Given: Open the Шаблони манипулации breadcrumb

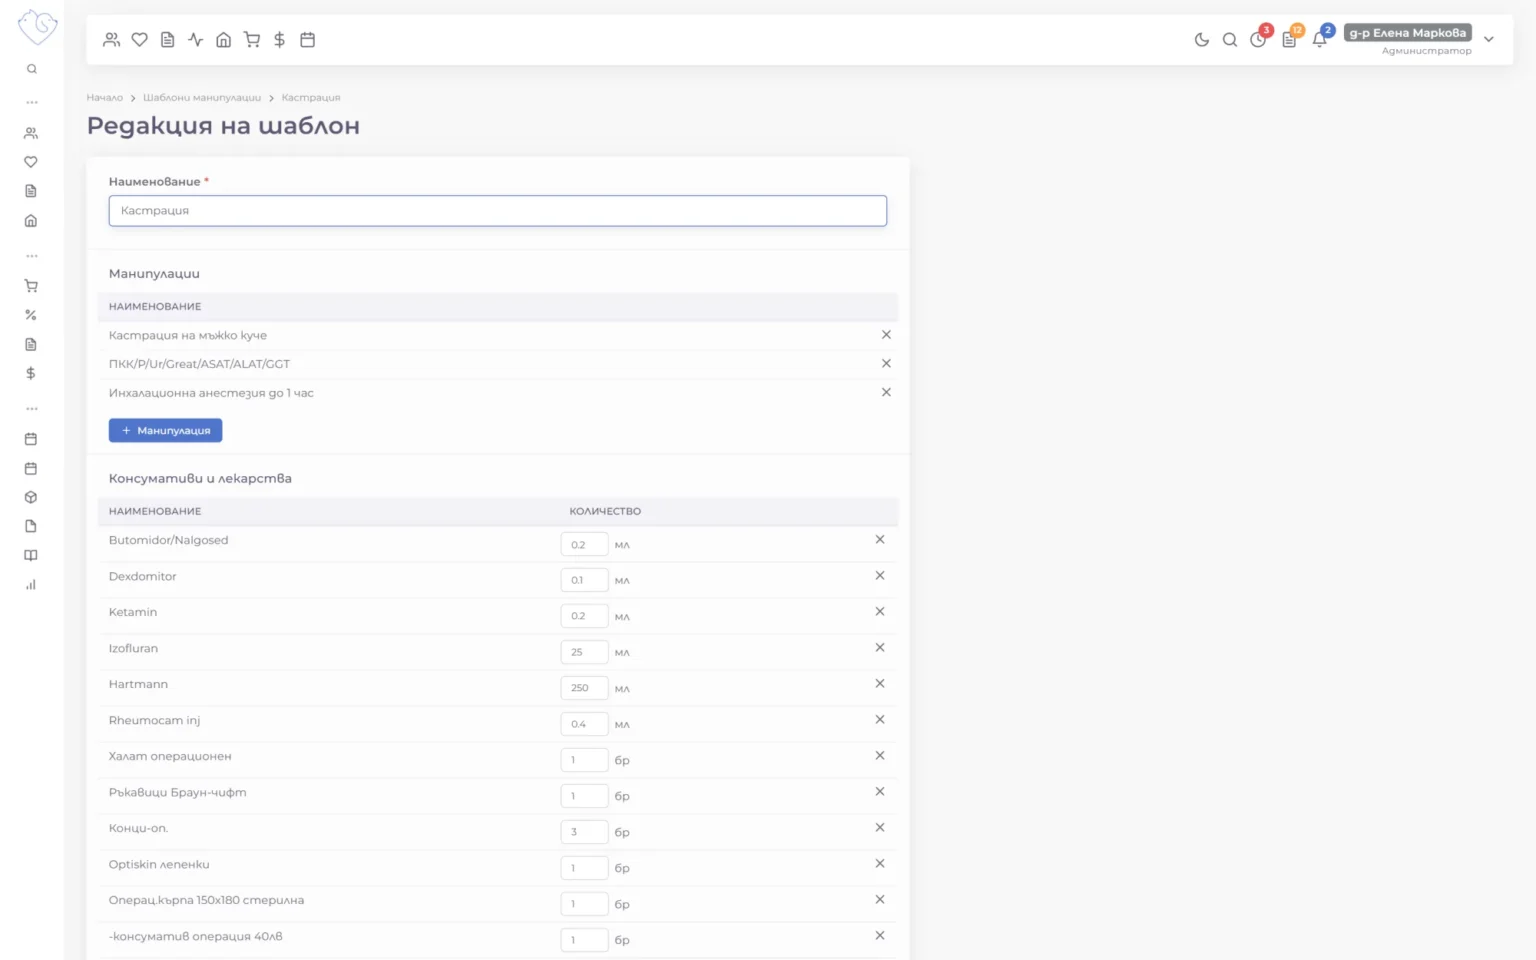Looking at the screenshot, I should [202, 98].
